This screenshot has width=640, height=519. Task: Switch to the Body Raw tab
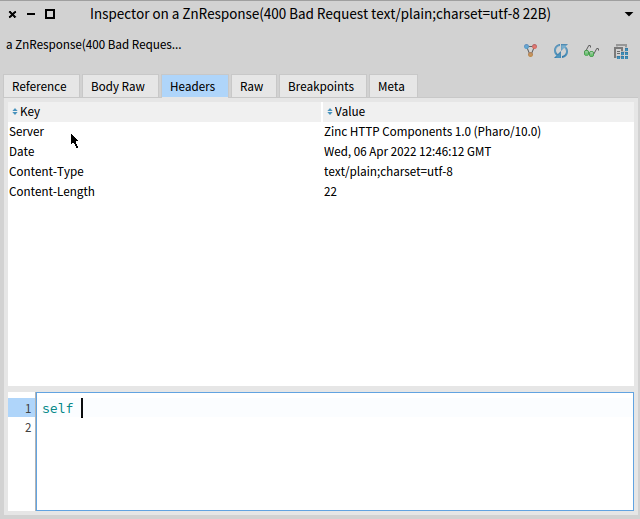click(x=118, y=86)
